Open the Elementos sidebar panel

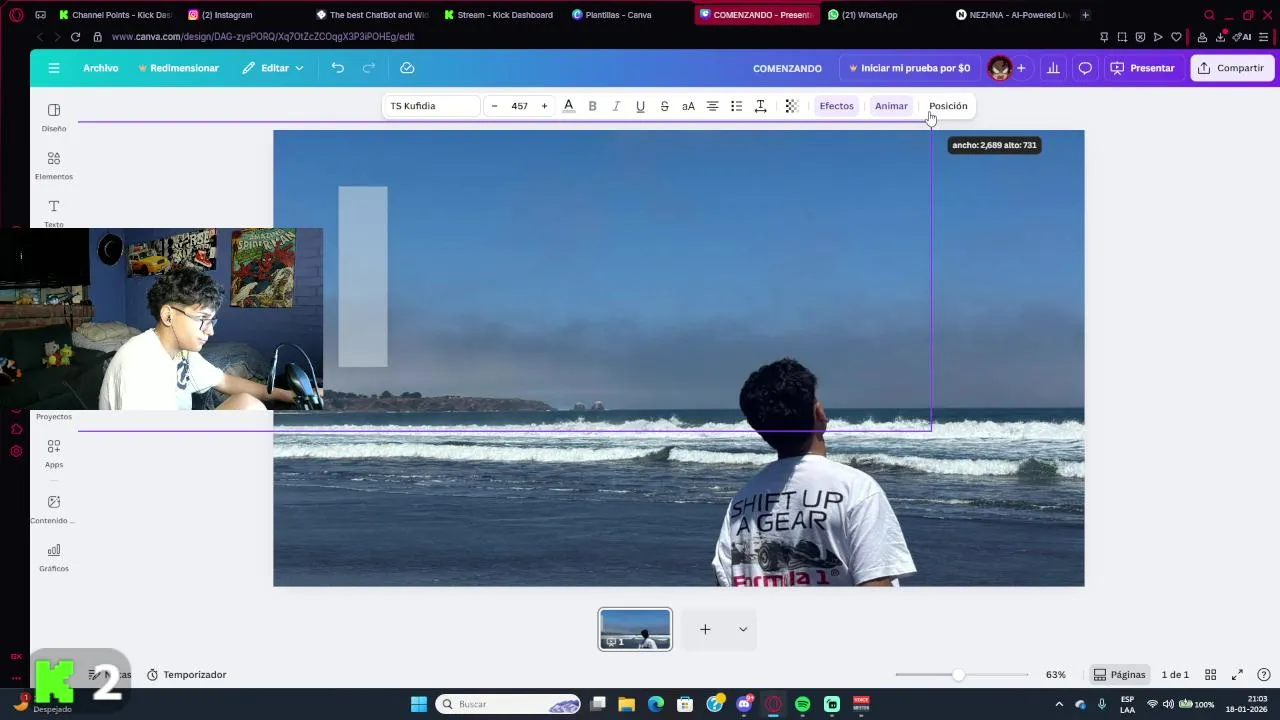tap(54, 165)
